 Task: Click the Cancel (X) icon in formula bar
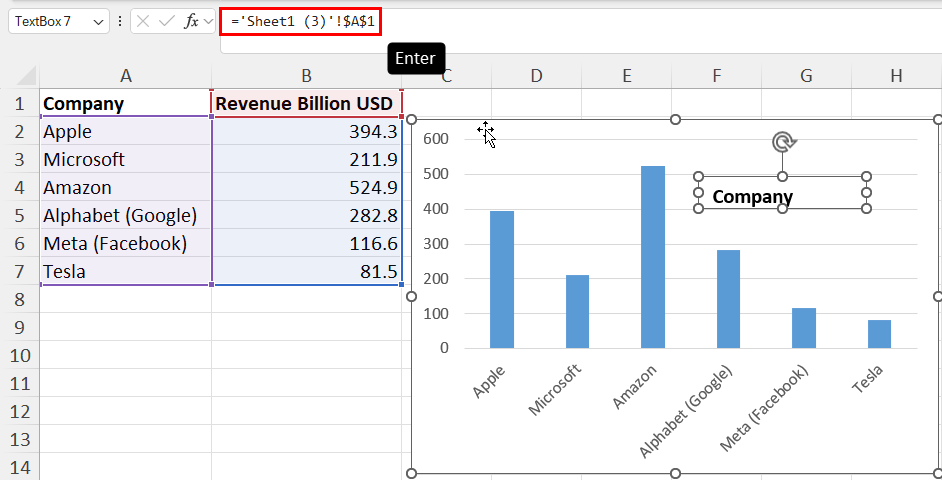click(143, 22)
